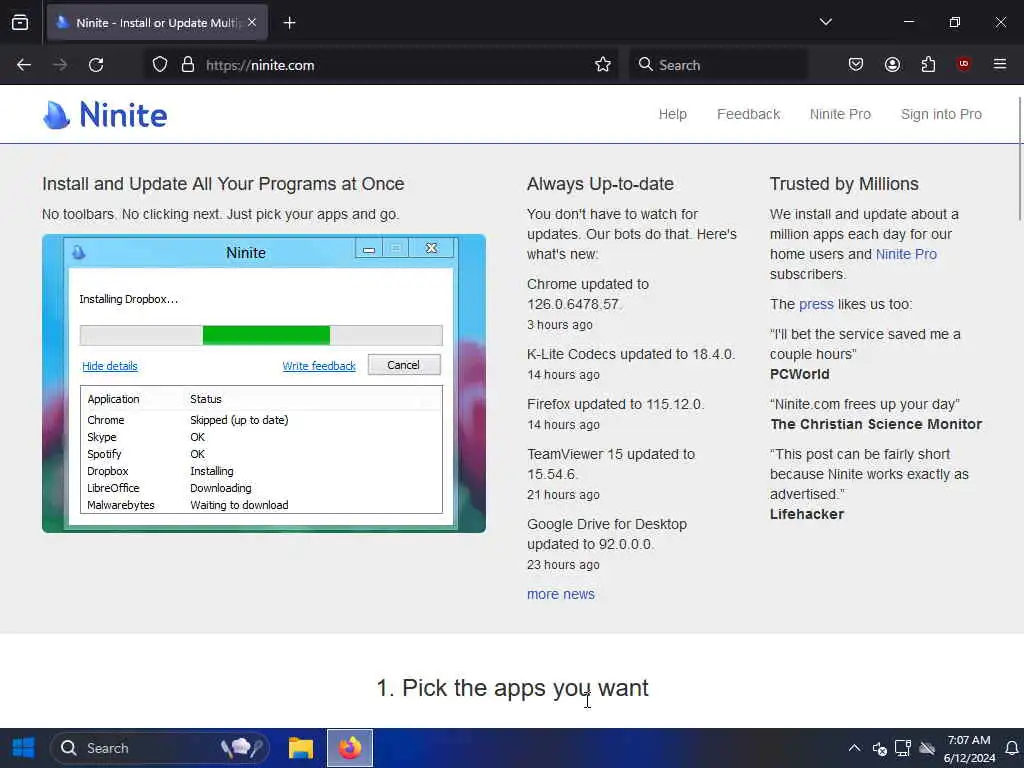The image size is (1024, 768).
Task: Click the Ninite logo
Action: click(104, 115)
